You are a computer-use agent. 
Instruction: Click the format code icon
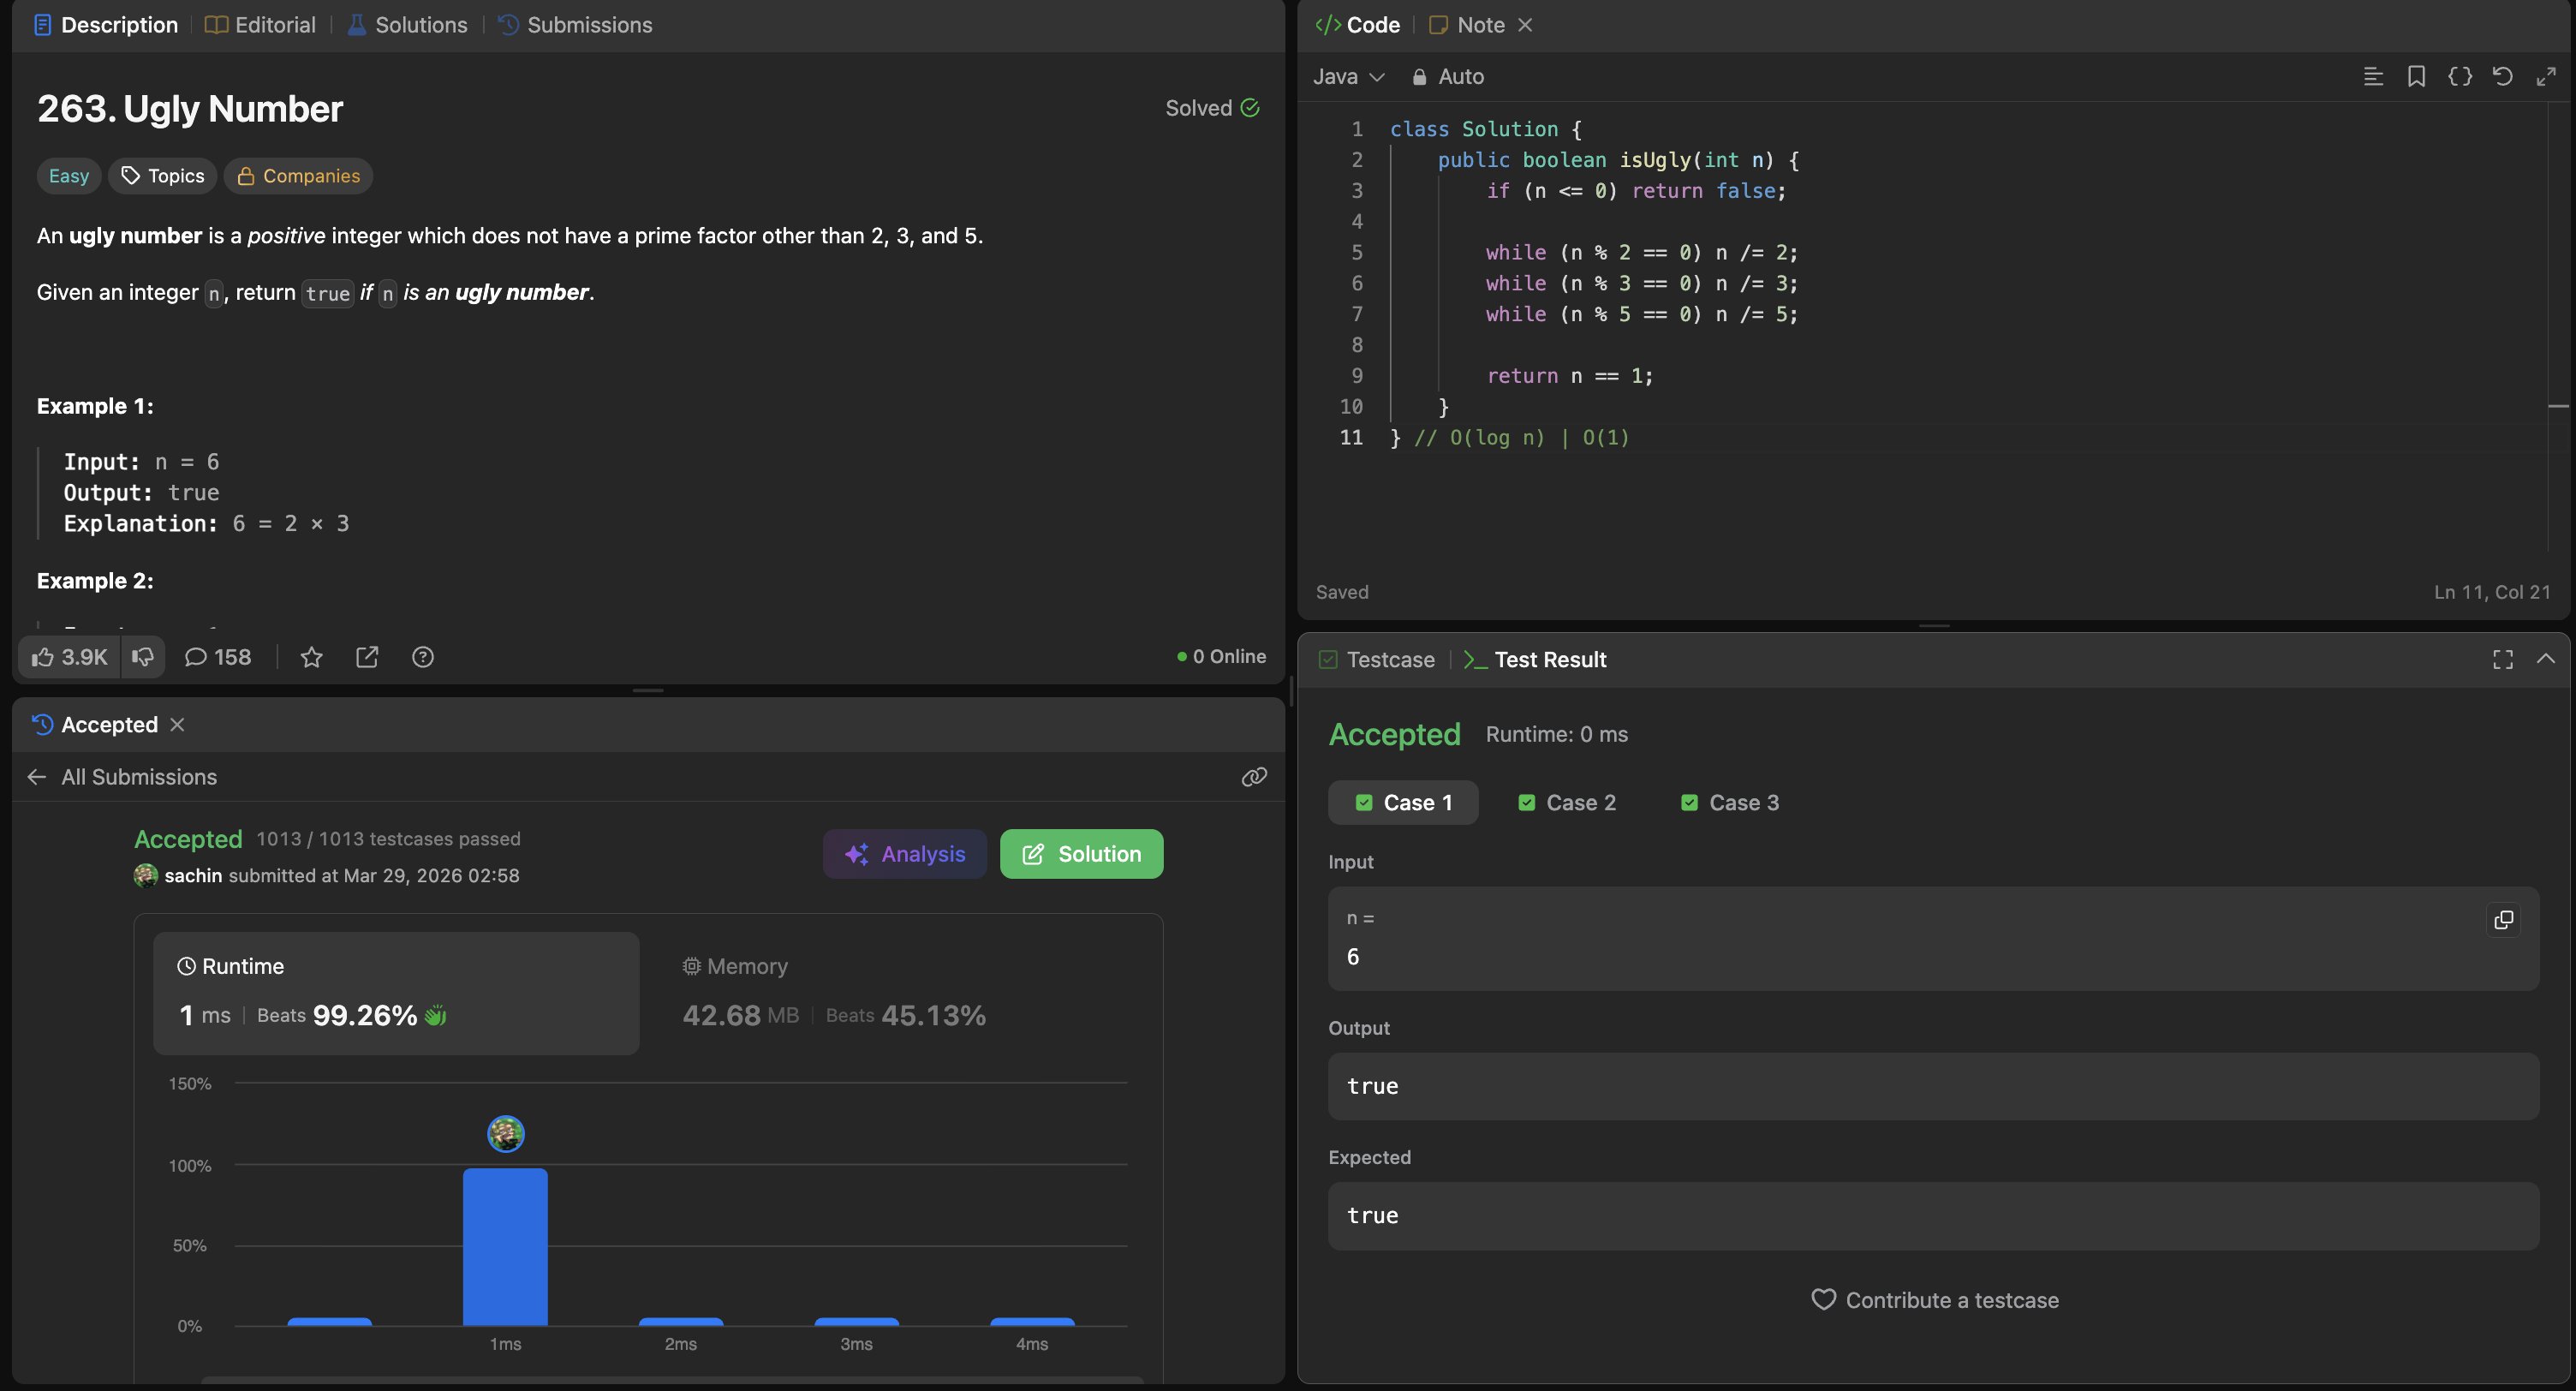pos(2373,77)
